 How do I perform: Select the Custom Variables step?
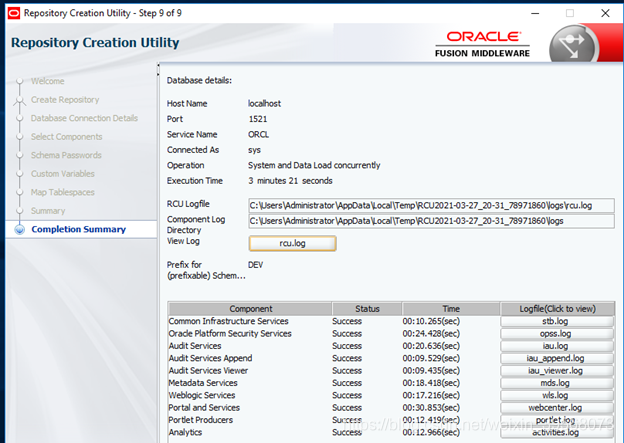click(x=63, y=174)
